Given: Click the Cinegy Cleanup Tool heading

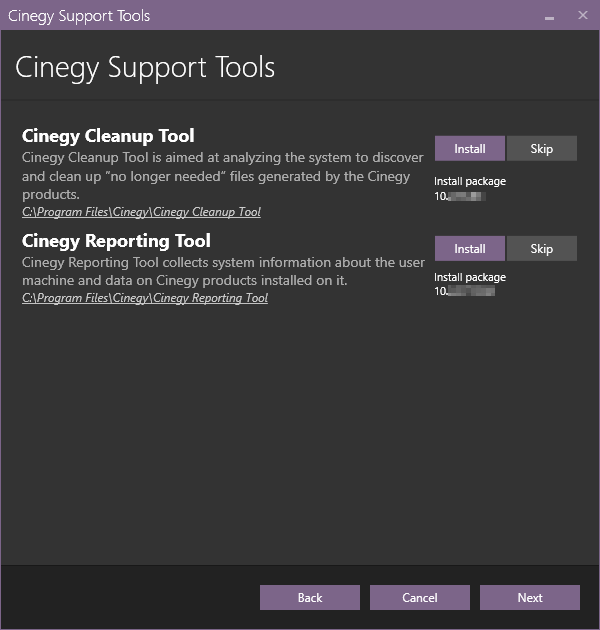Looking at the screenshot, I should 108,136.
